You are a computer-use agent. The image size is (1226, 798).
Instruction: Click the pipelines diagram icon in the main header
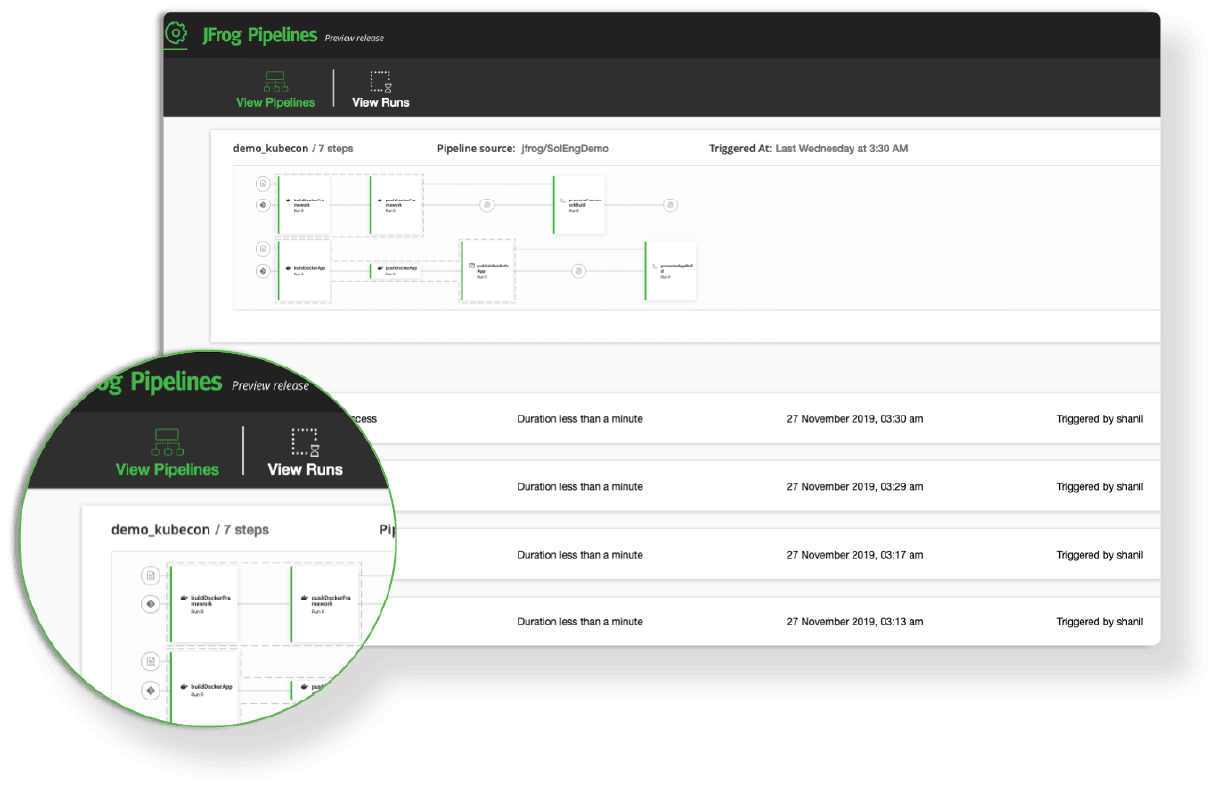tap(275, 81)
